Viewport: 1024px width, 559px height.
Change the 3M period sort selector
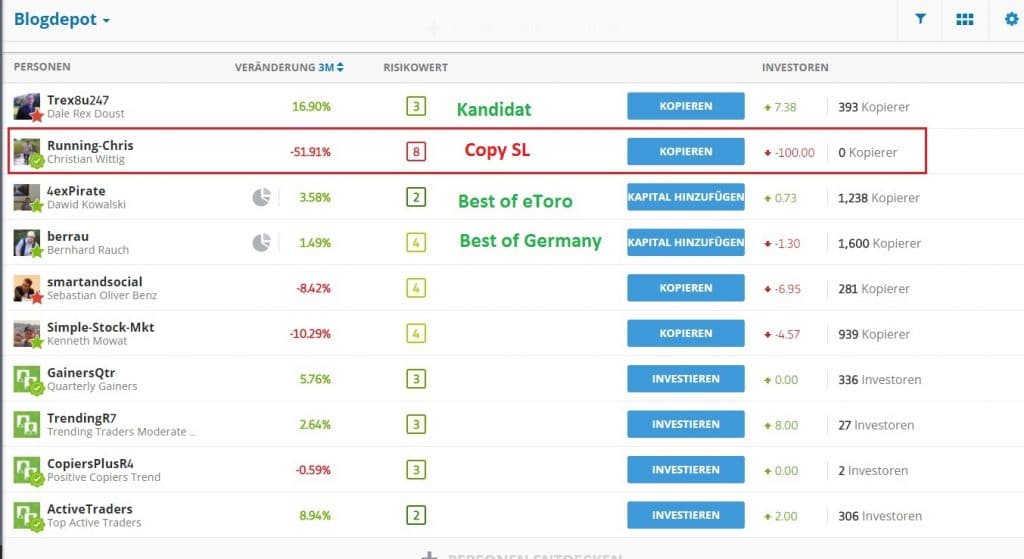[x=331, y=67]
